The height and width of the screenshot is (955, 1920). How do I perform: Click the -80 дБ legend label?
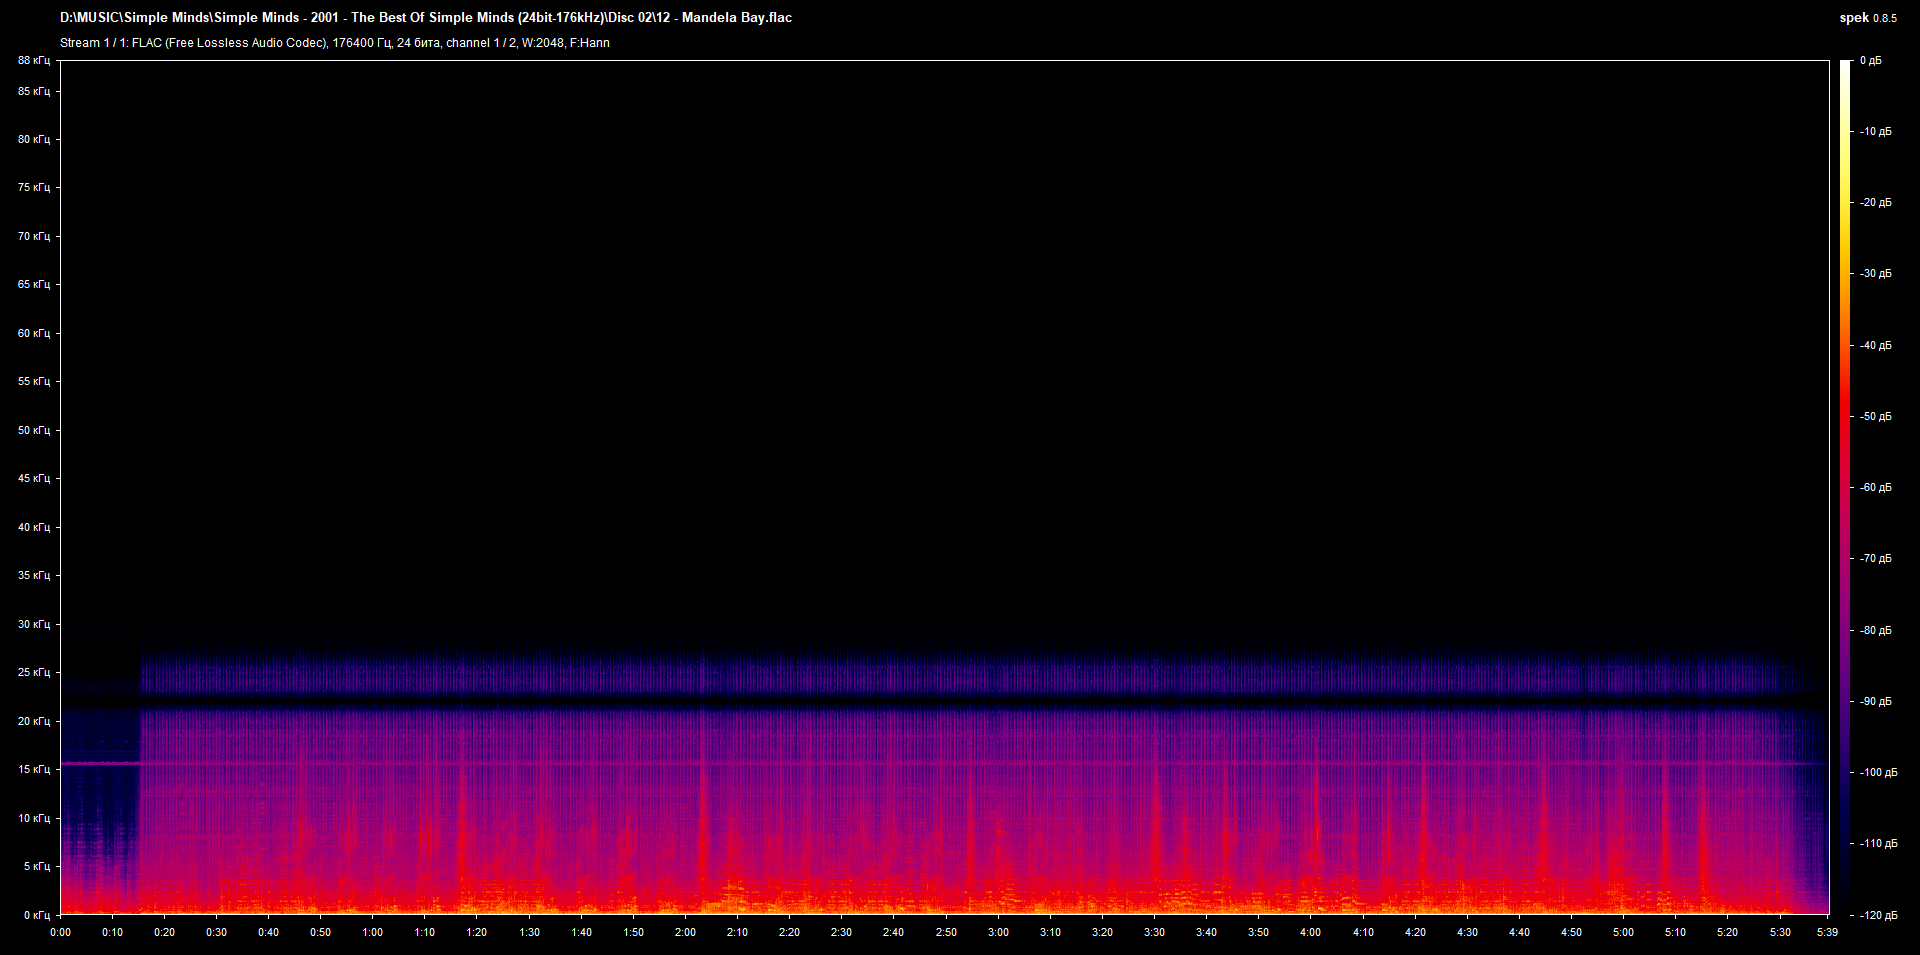(x=1876, y=630)
